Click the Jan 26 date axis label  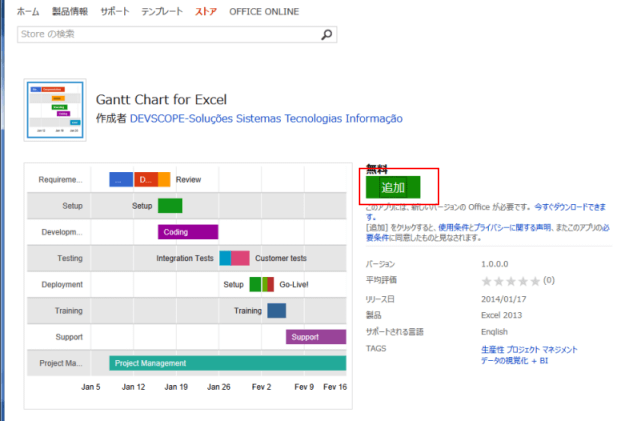219,387
